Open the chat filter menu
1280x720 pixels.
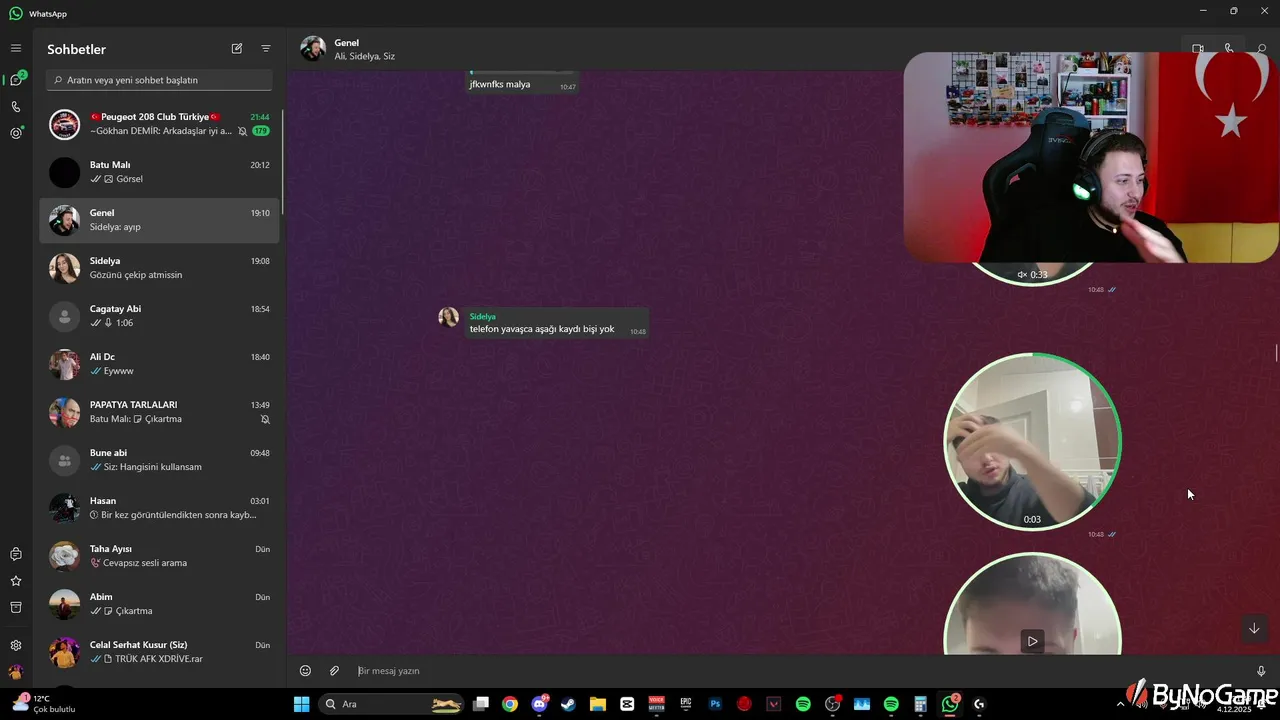(x=266, y=48)
